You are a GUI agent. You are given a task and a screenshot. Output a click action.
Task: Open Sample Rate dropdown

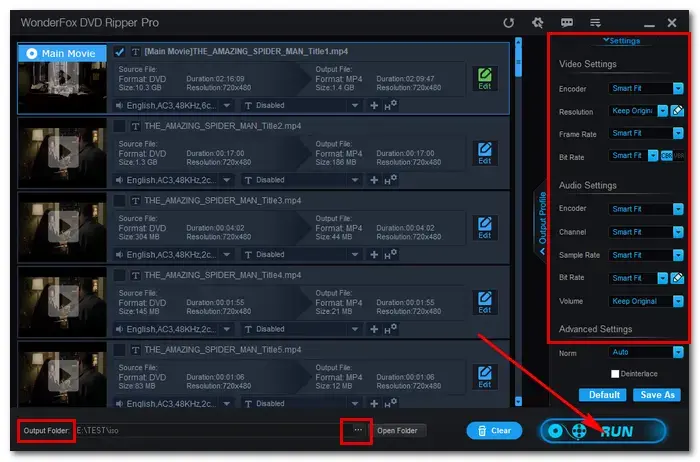click(678, 255)
